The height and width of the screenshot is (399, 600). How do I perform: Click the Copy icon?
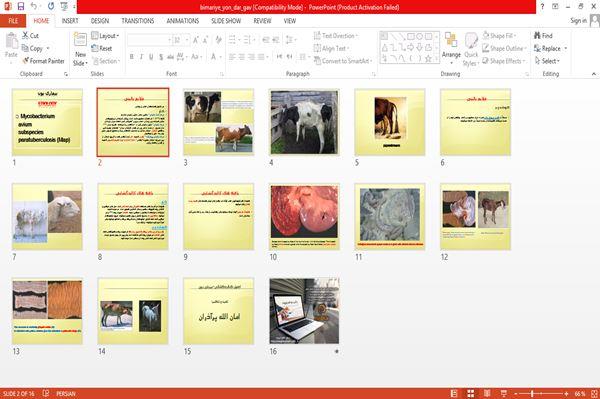pos(25,48)
